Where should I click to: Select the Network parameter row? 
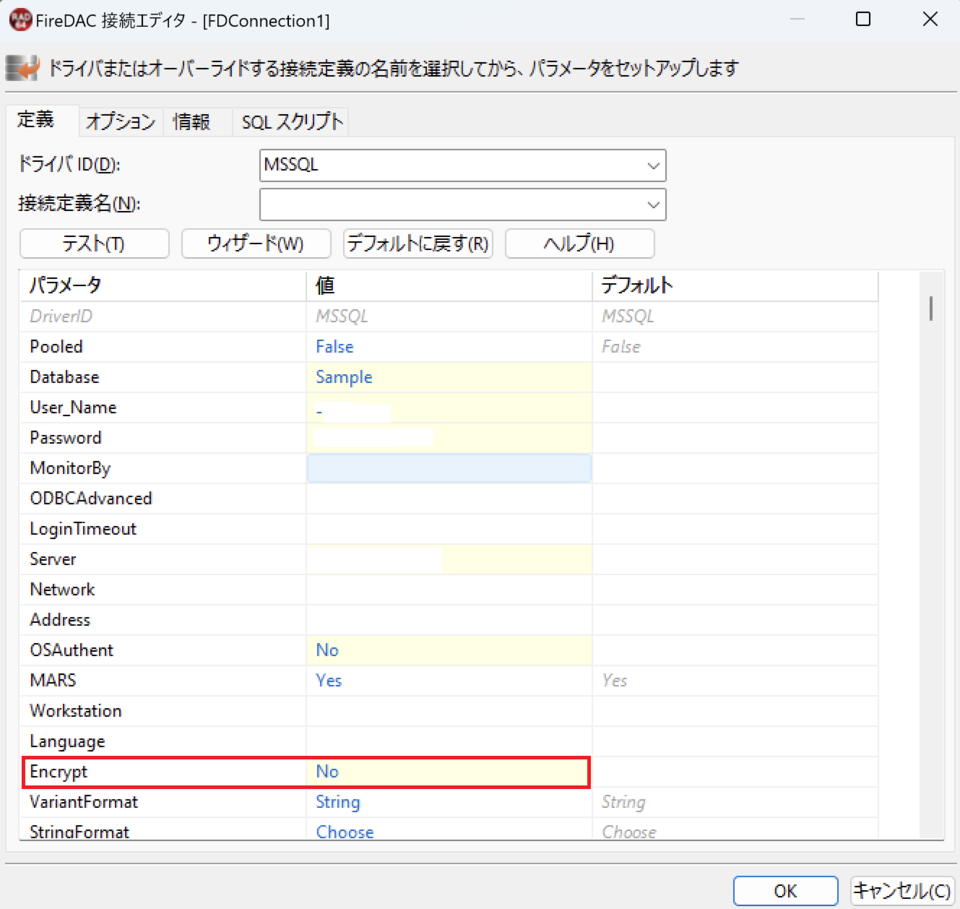(449, 589)
